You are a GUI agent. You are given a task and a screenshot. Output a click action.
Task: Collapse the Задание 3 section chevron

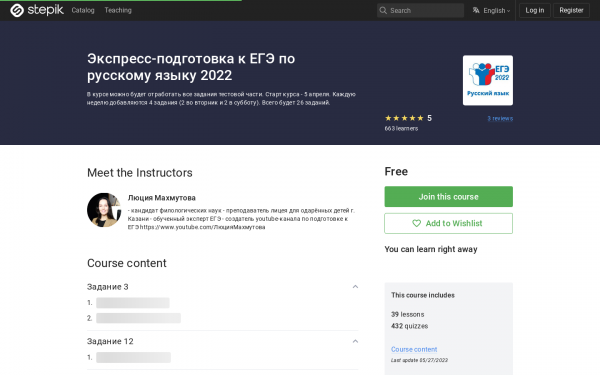click(x=355, y=287)
